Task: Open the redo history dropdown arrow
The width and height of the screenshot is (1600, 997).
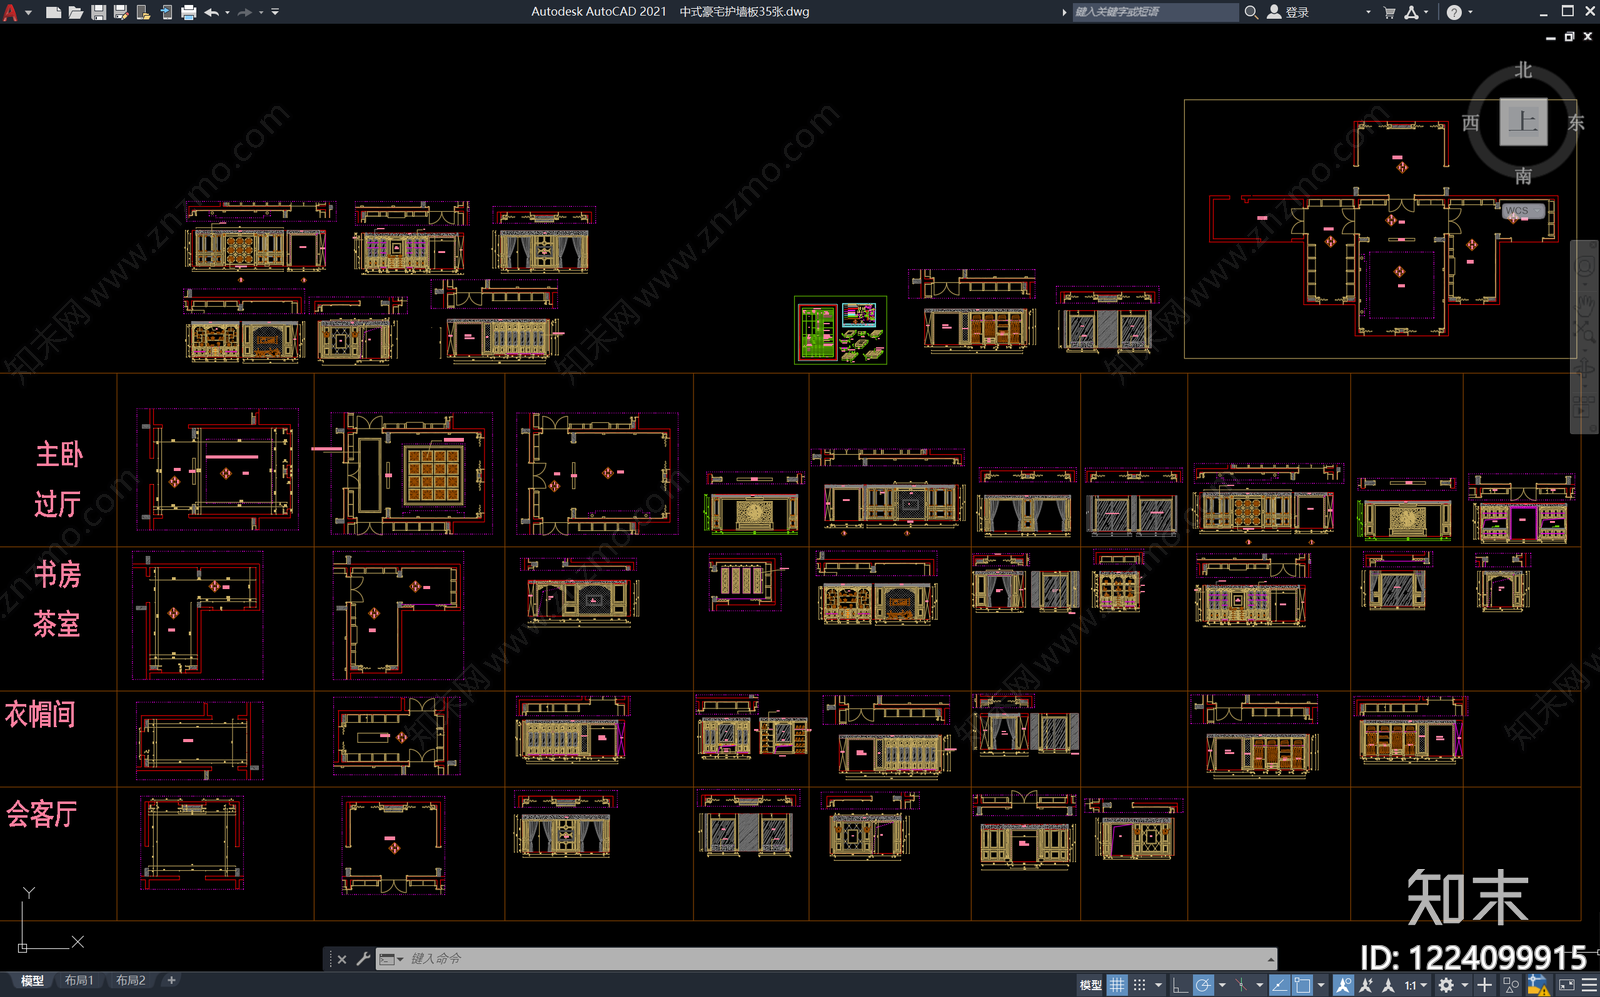Action: (x=260, y=12)
